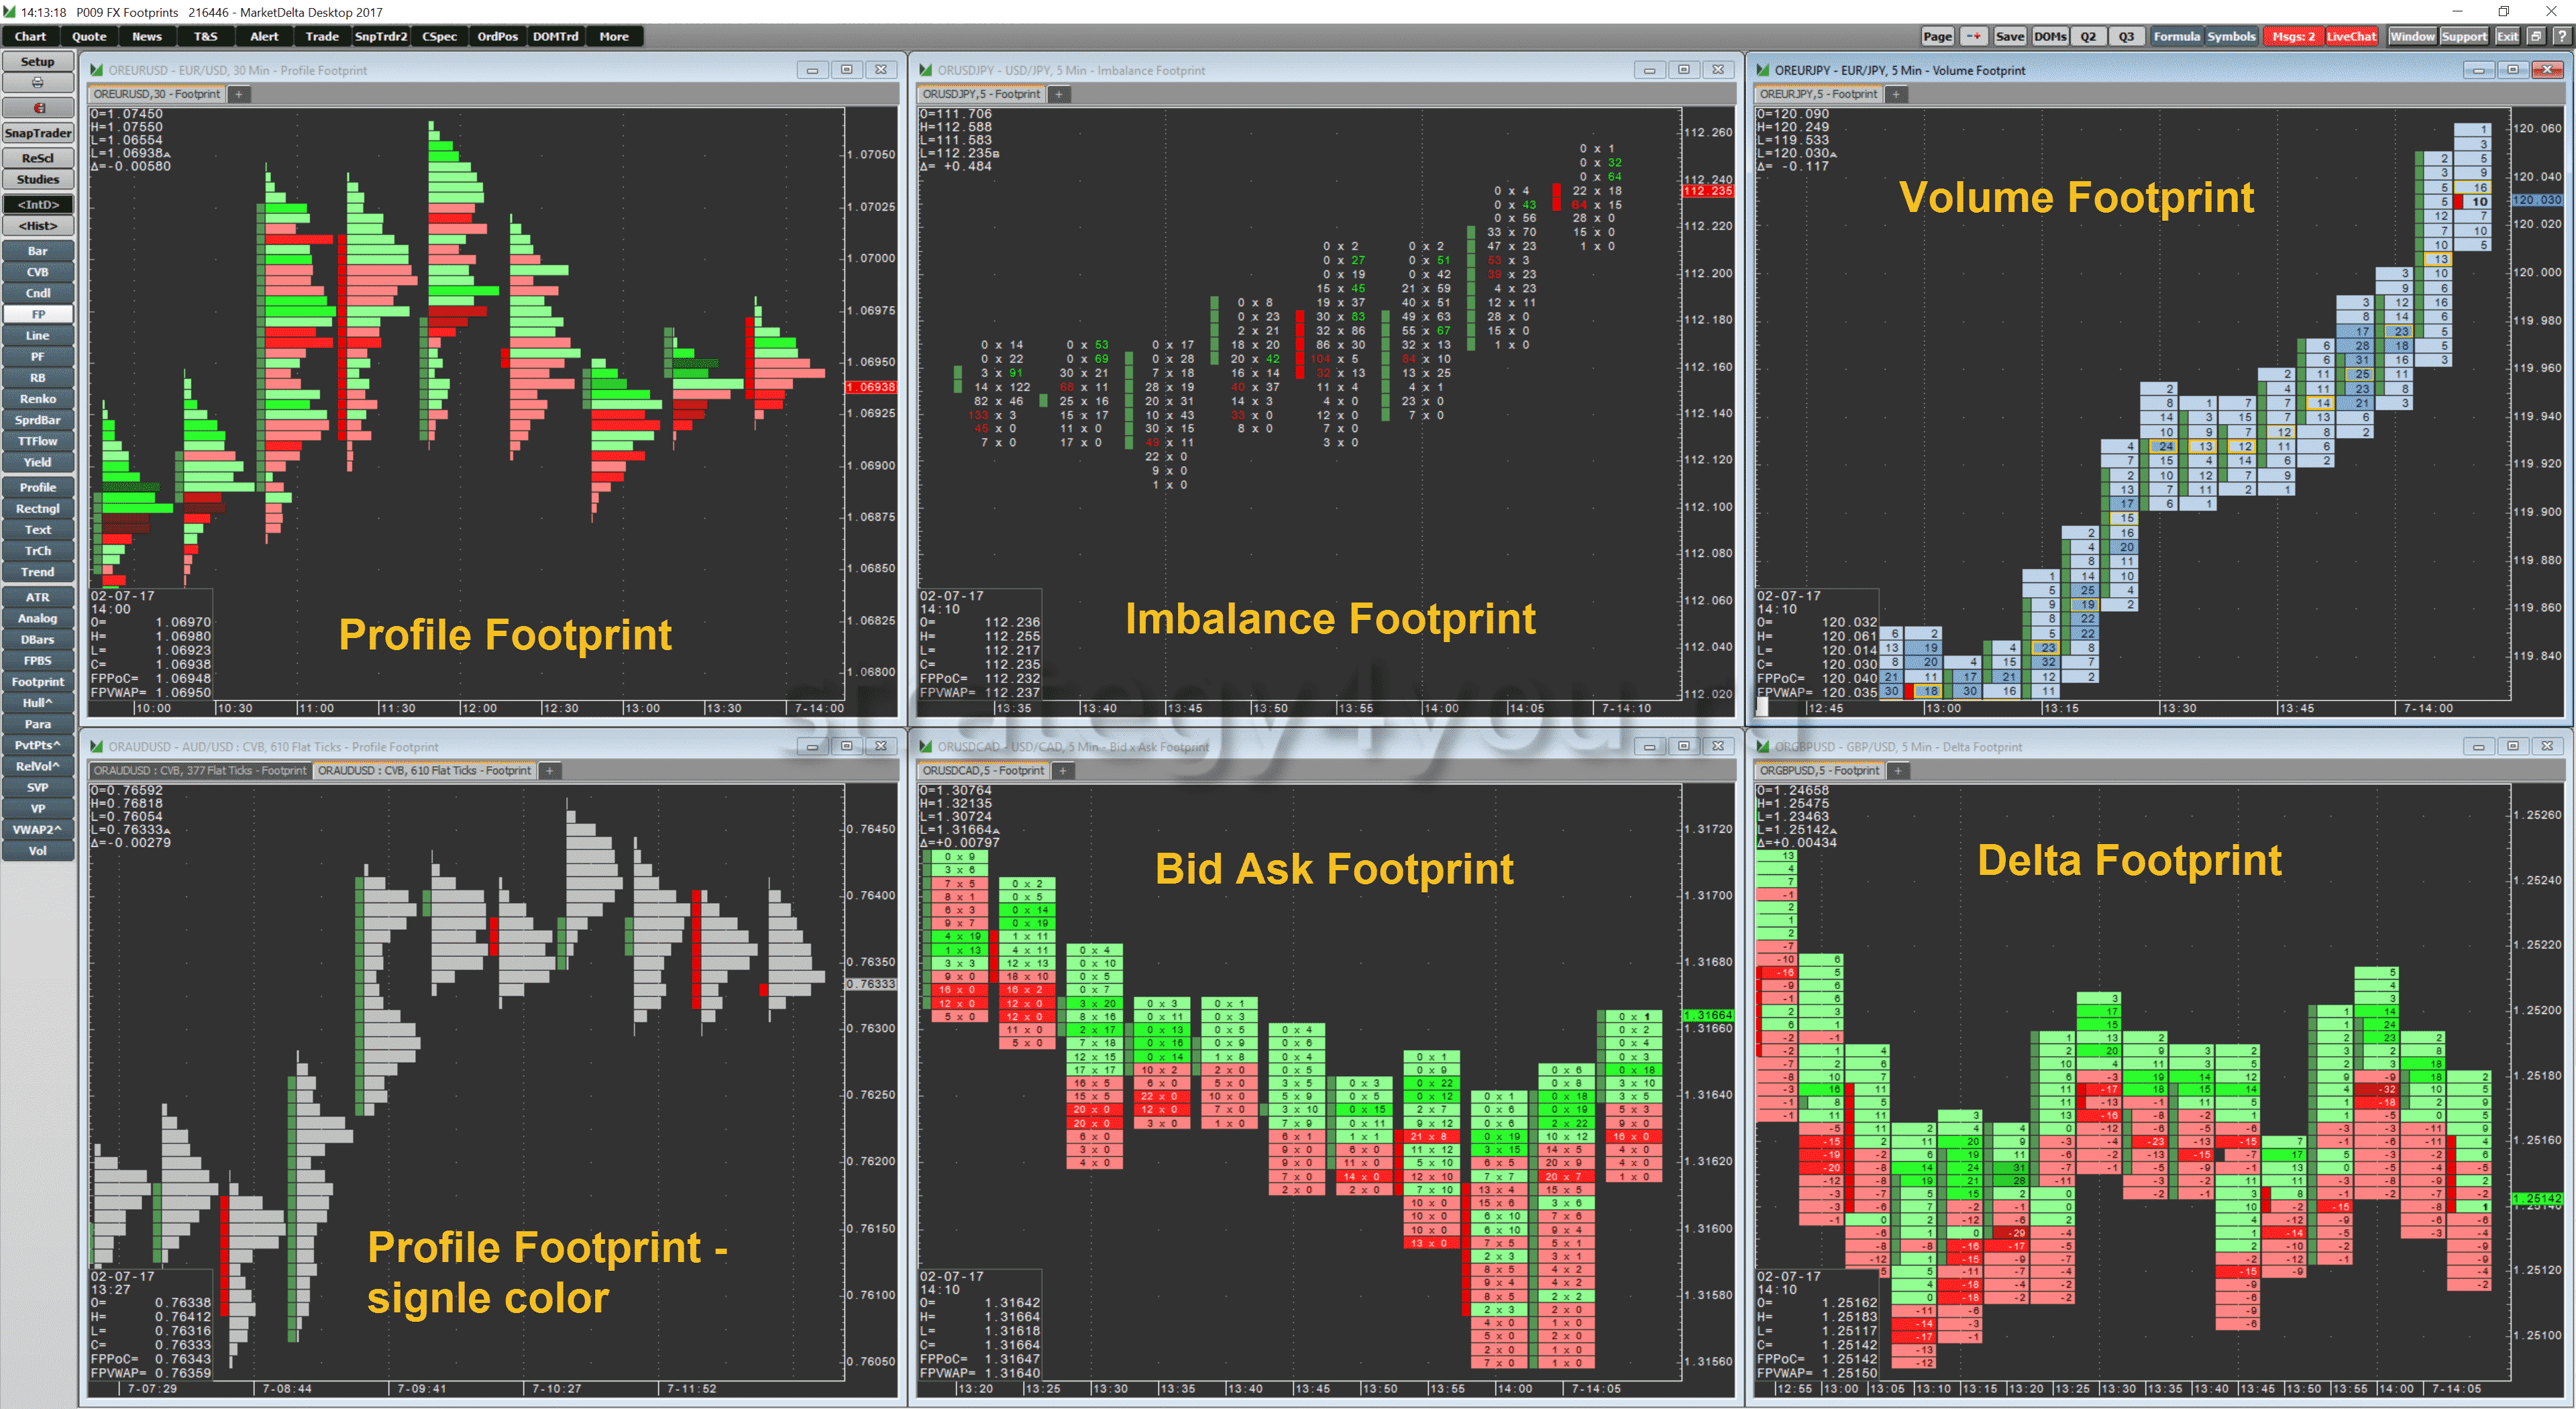Add a new tab in the OREURUSD window

(239, 94)
